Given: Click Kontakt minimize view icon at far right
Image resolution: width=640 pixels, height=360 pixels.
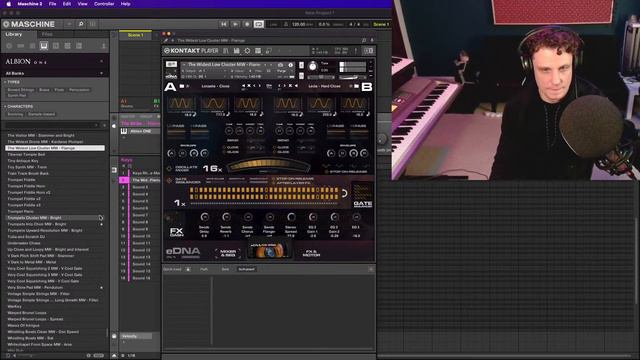Looking at the screenshot, I should [369, 51].
